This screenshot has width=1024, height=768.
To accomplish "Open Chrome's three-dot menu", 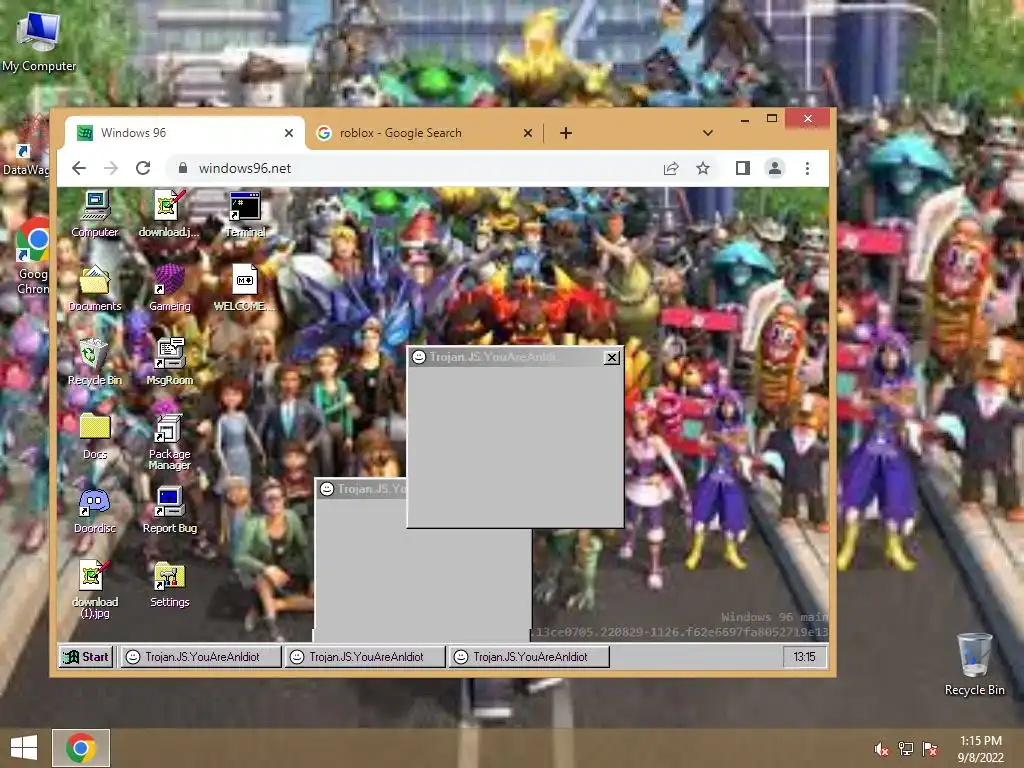I will 807,168.
